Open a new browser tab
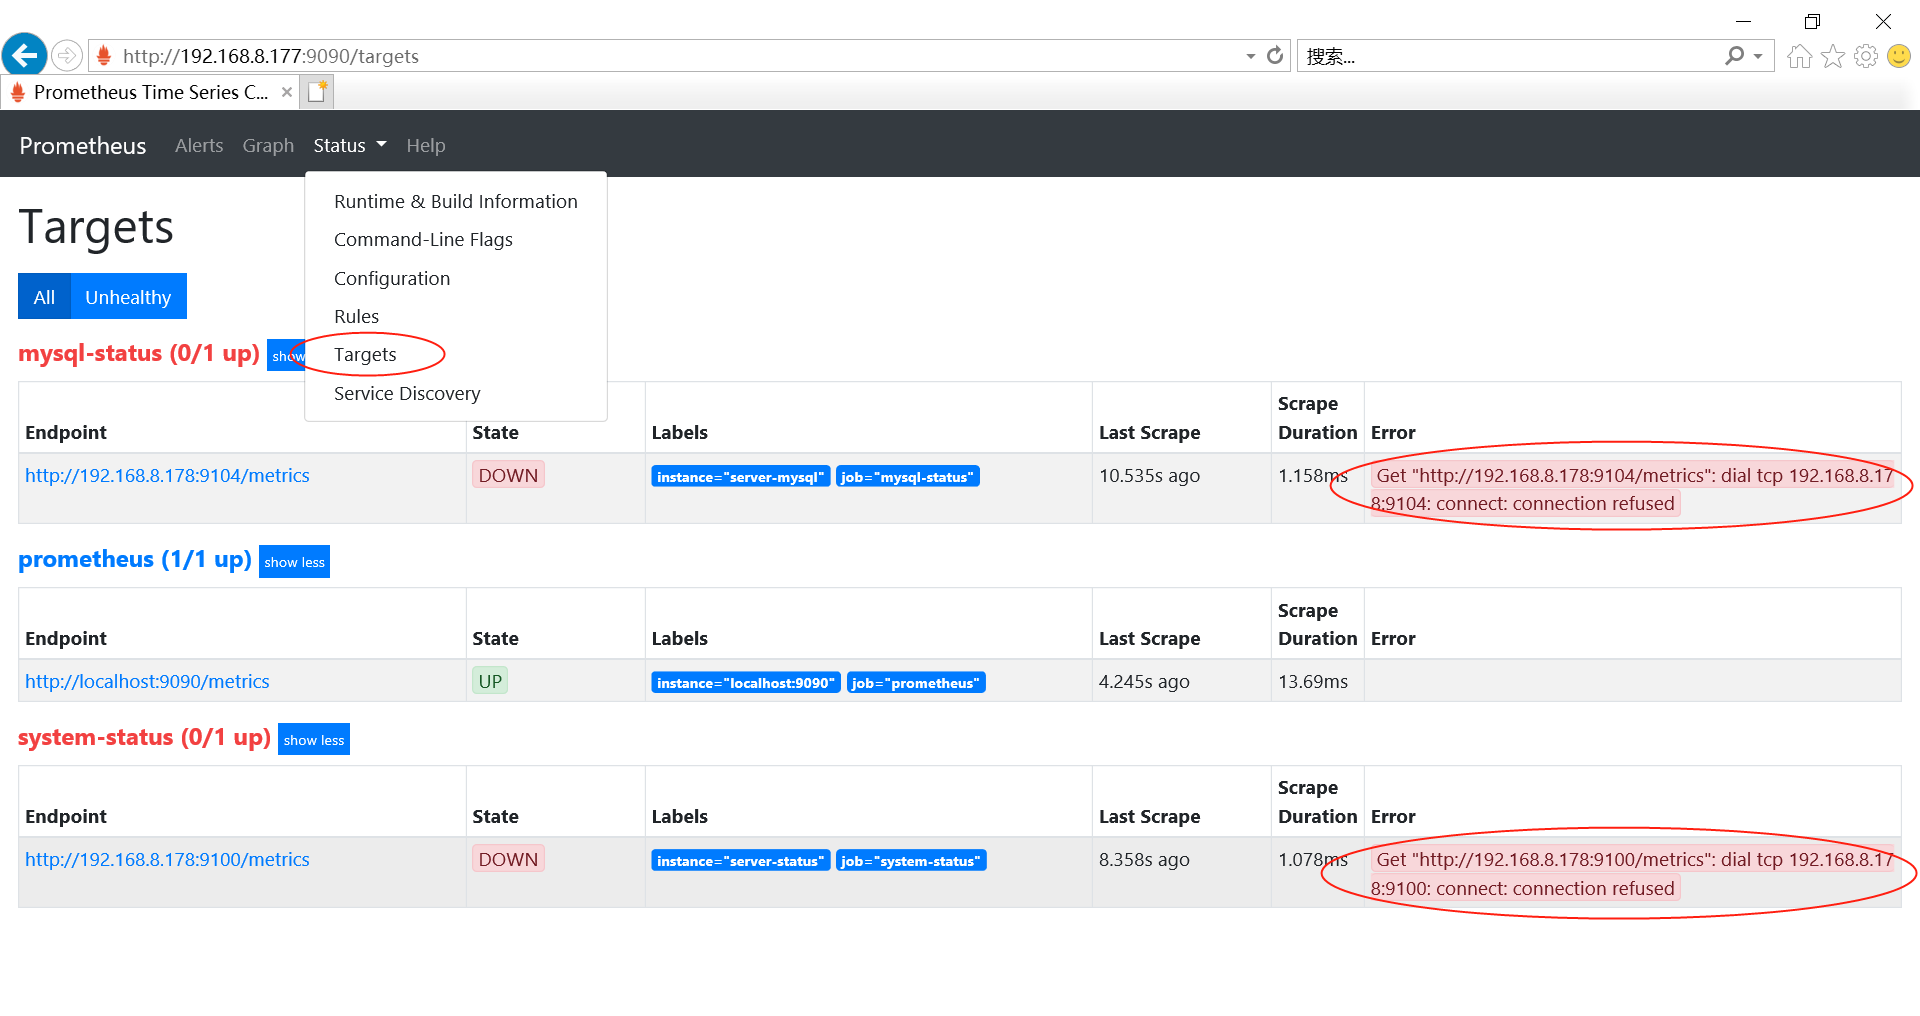Viewport: 1920px width, 1016px height. coord(318,92)
